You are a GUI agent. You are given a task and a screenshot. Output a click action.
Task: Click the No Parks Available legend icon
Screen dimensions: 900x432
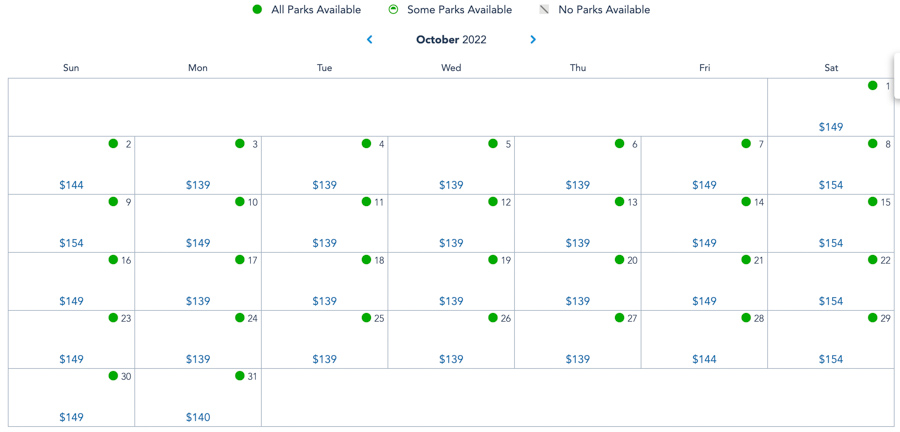[x=544, y=10]
